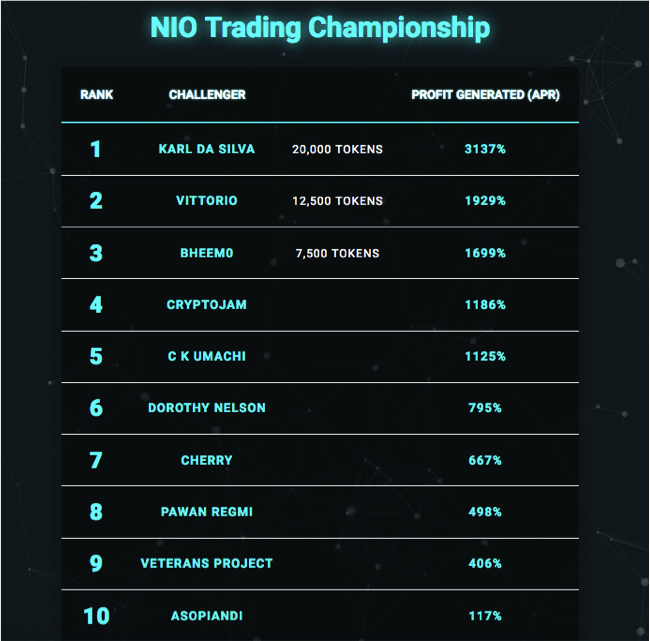This screenshot has height=641, width=650.
Task: Click the 12,500 TOKENS prize text
Action: pos(337,201)
